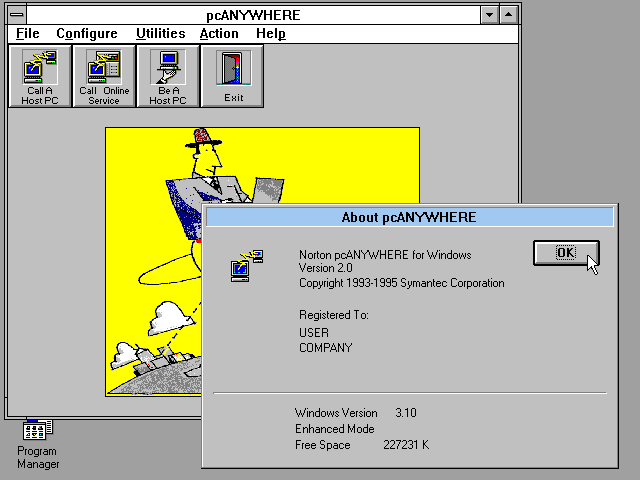Open the pcANYWHERE window control menu box

click(17, 15)
